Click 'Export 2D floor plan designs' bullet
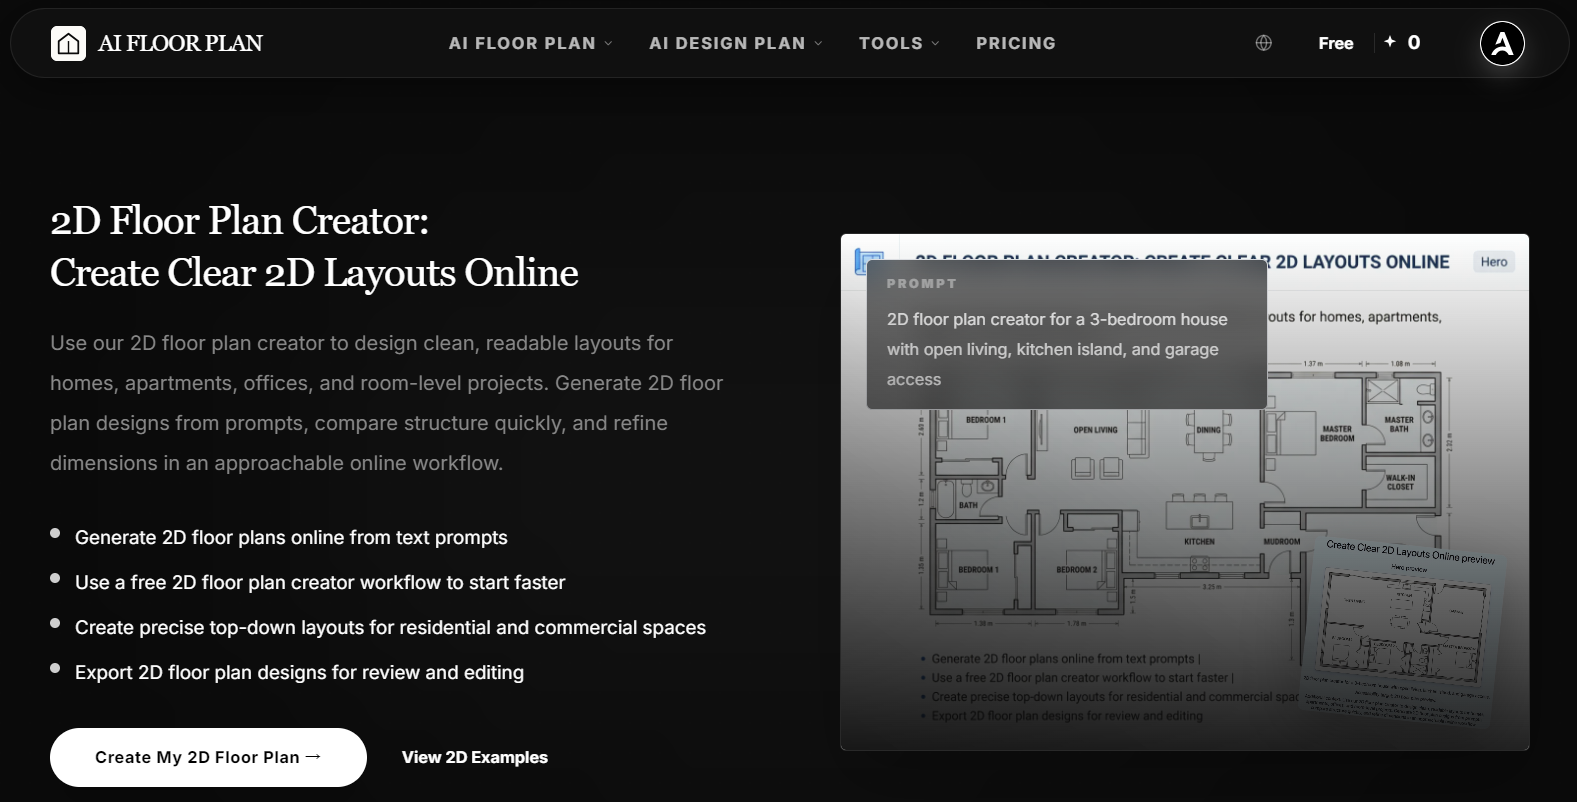The width and height of the screenshot is (1577, 802). pyautogui.click(x=299, y=672)
